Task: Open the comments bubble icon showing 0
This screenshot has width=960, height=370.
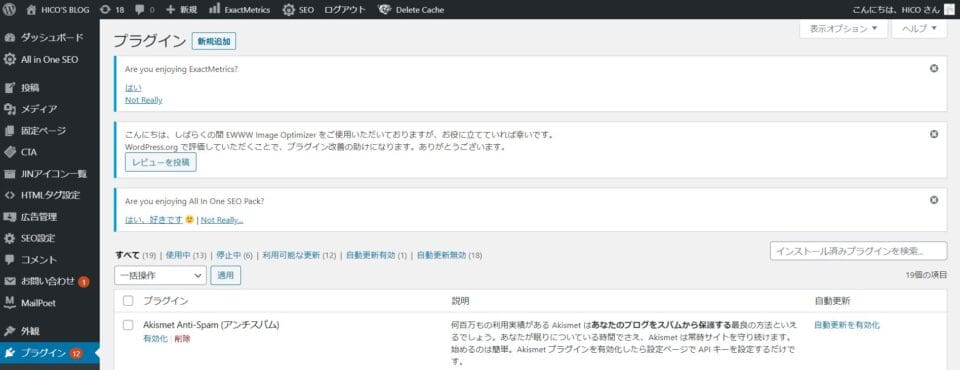Action: pos(144,9)
